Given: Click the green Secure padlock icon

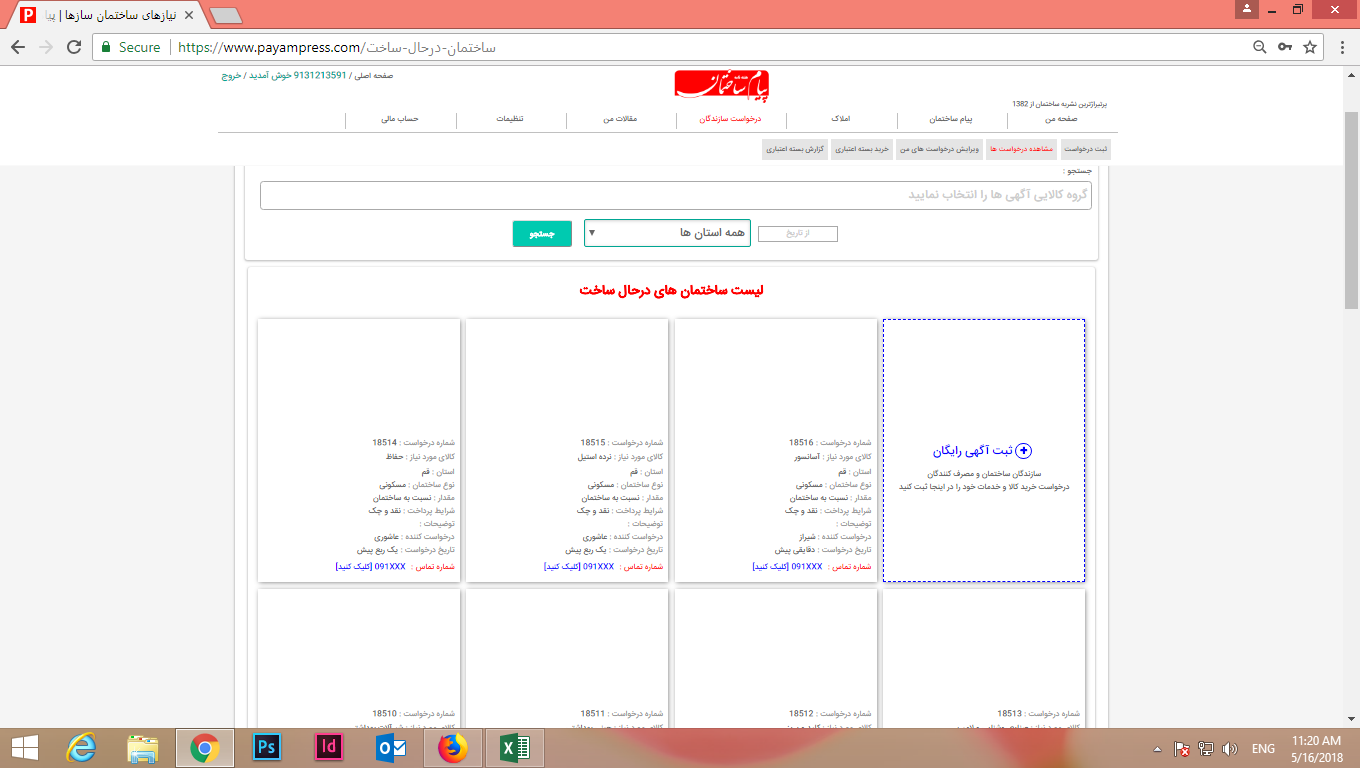Looking at the screenshot, I should click(106, 47).
